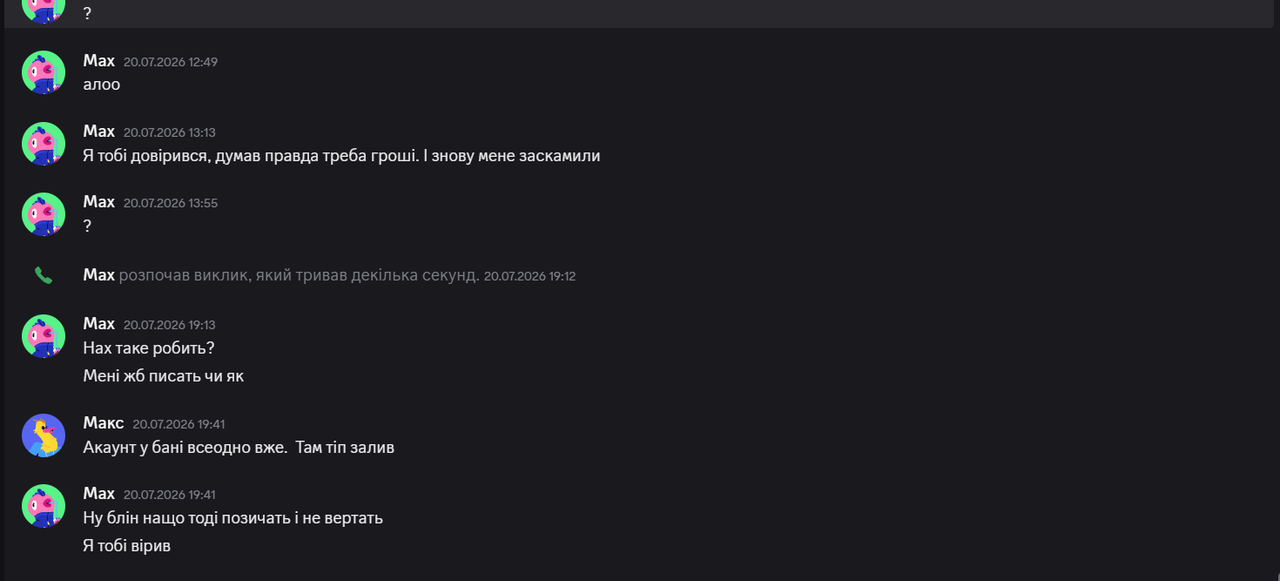Image resolution: width=1280 pixels, height=581 pixels.
Task: Click the final message 'Я тобі вірив'
Action: point(127,546)
